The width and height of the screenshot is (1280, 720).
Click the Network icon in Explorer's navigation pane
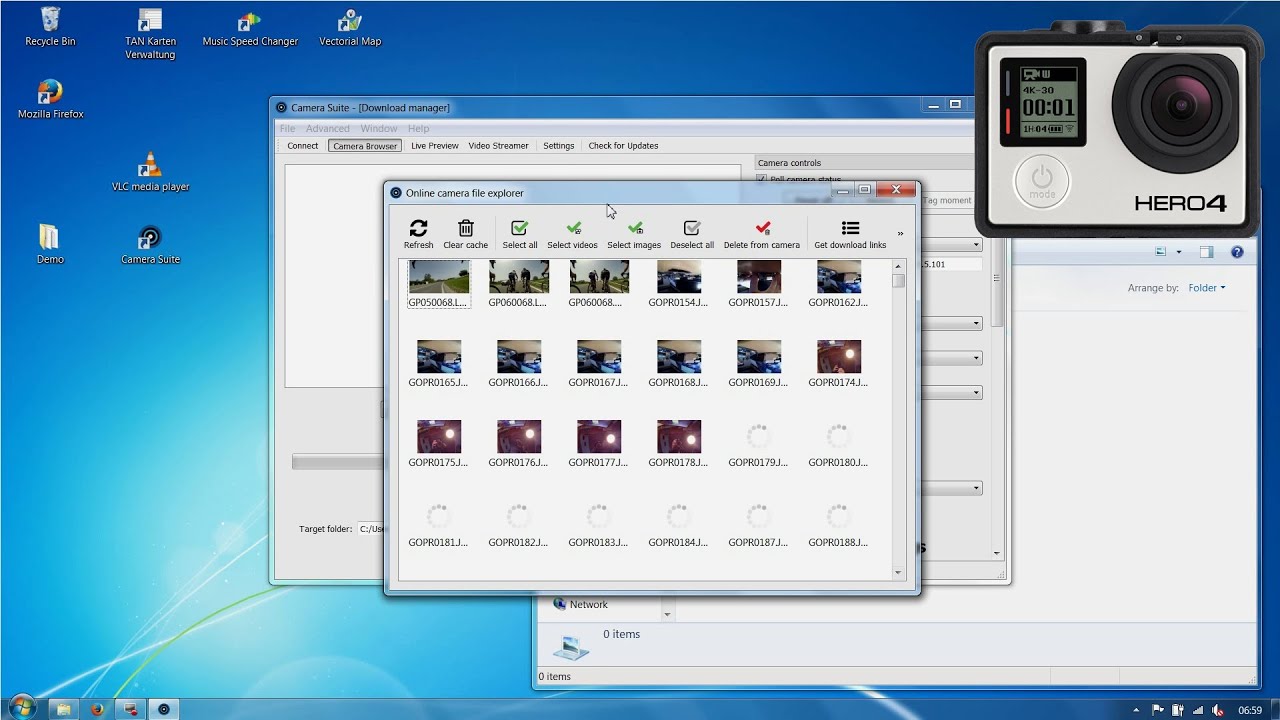click(x=559, y=604)
